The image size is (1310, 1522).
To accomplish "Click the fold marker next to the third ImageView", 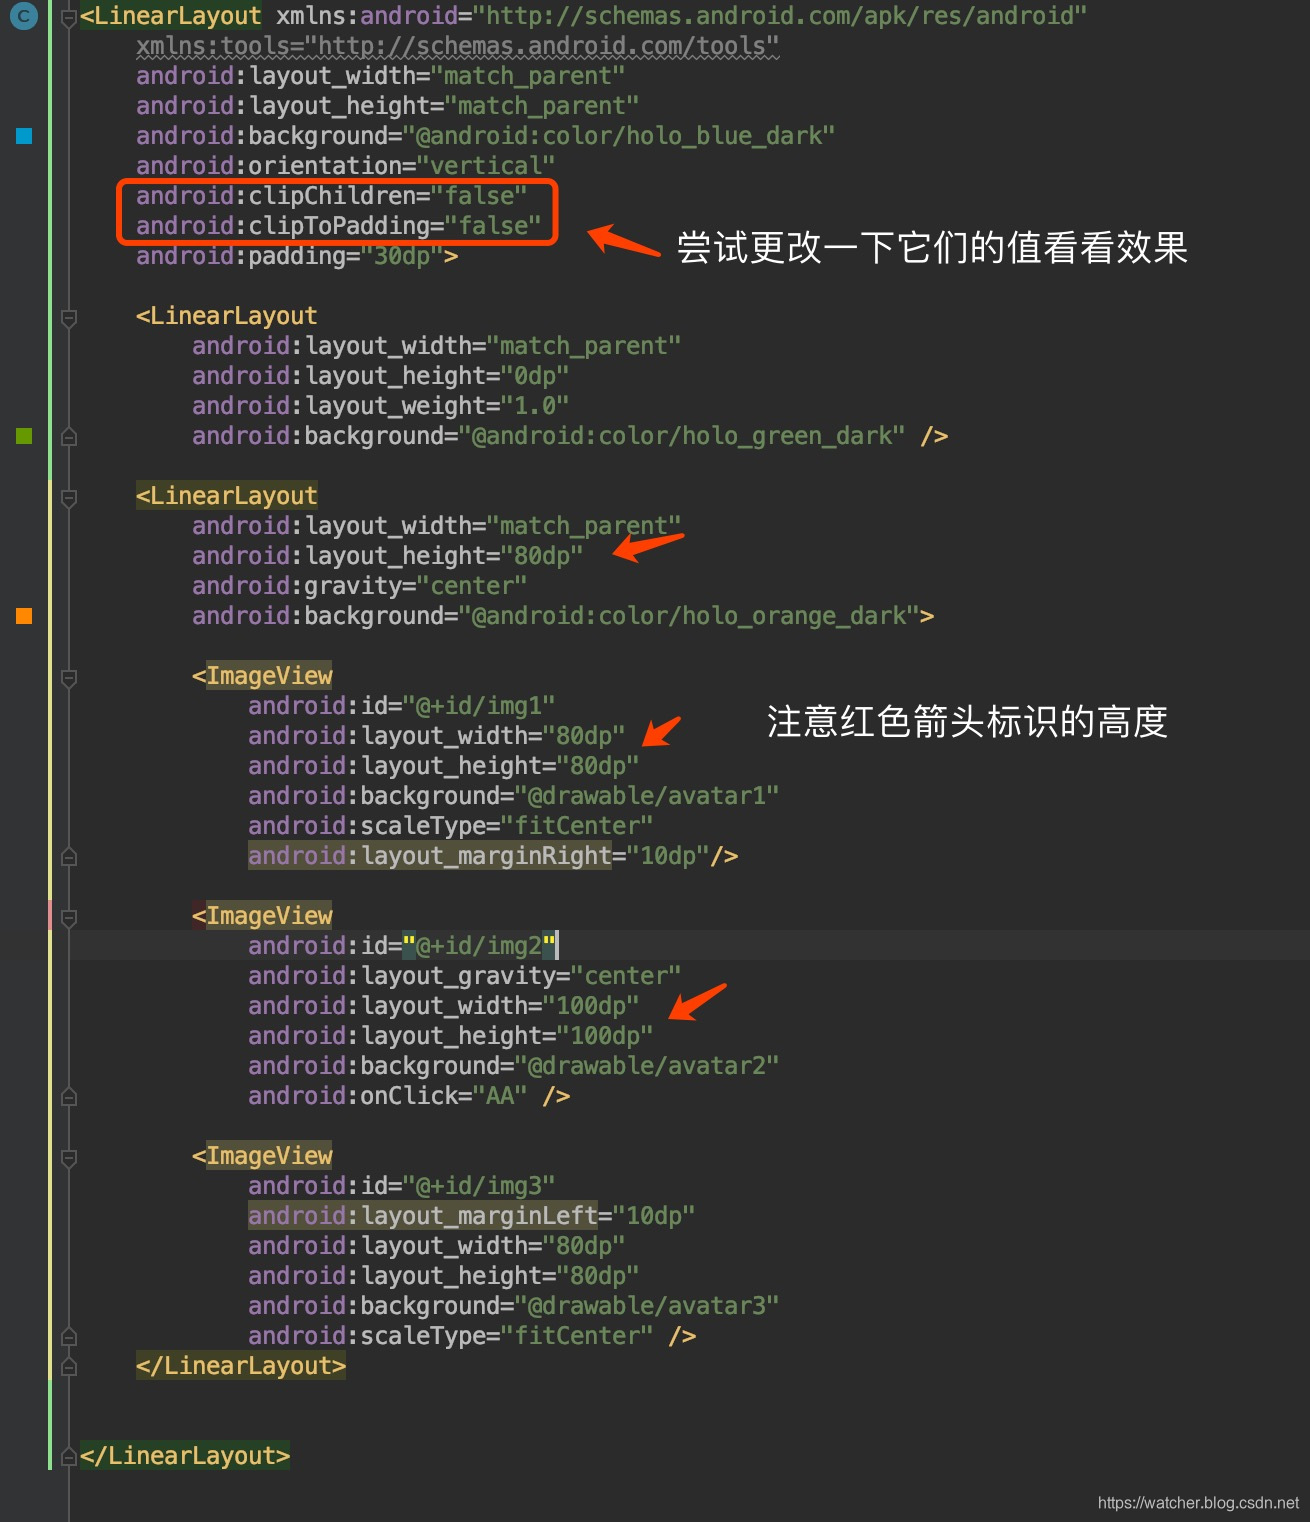I will coord(68,1157).
